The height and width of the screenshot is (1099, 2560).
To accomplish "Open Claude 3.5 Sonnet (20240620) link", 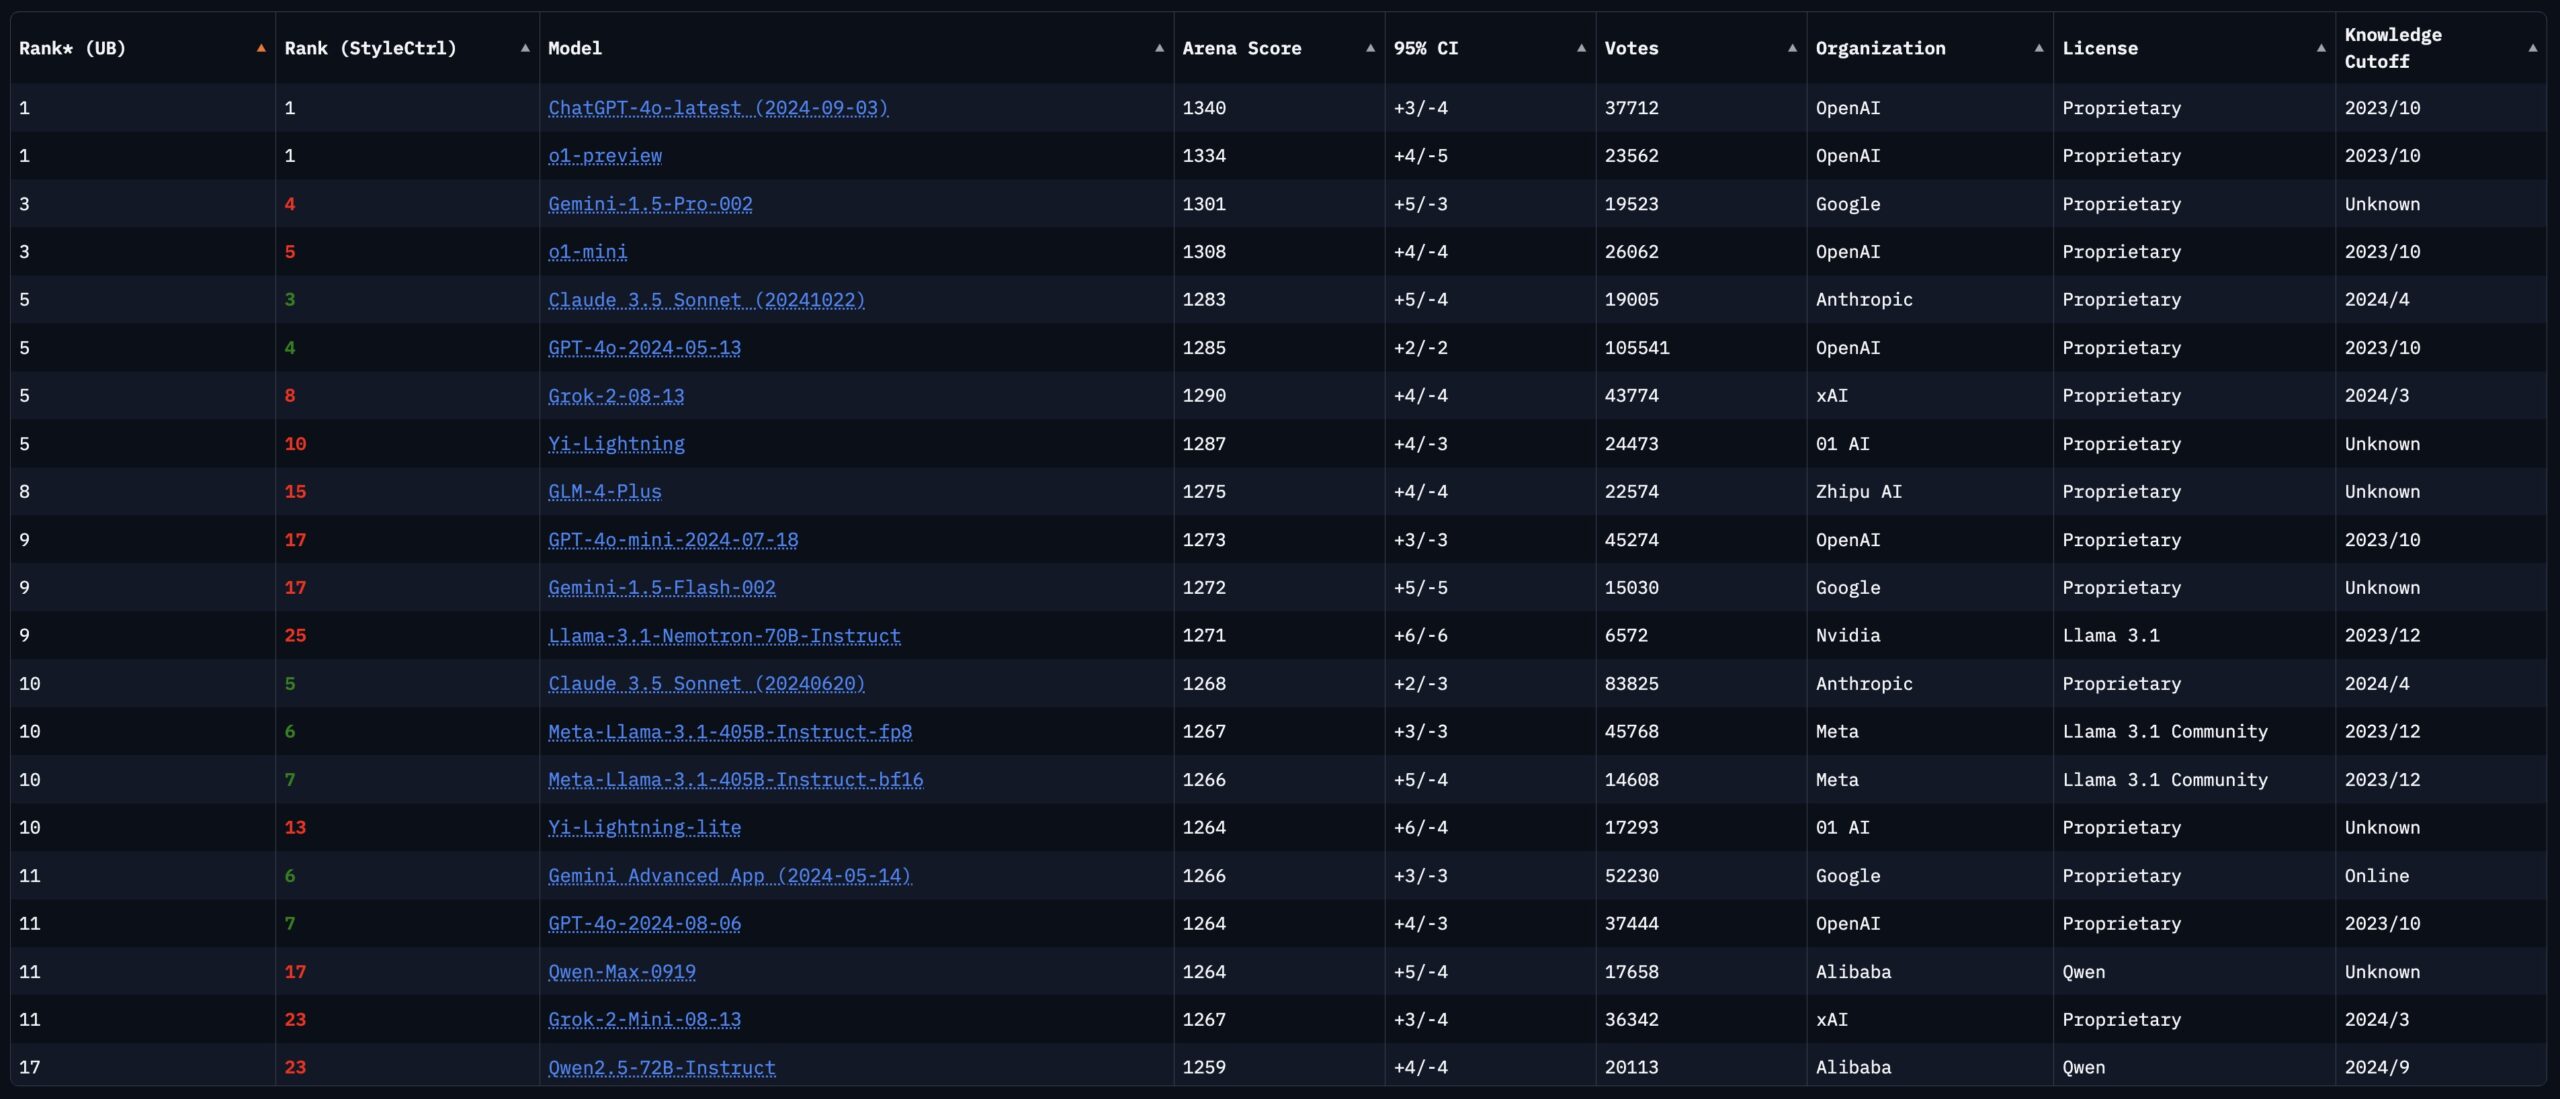I will [706, 684].
